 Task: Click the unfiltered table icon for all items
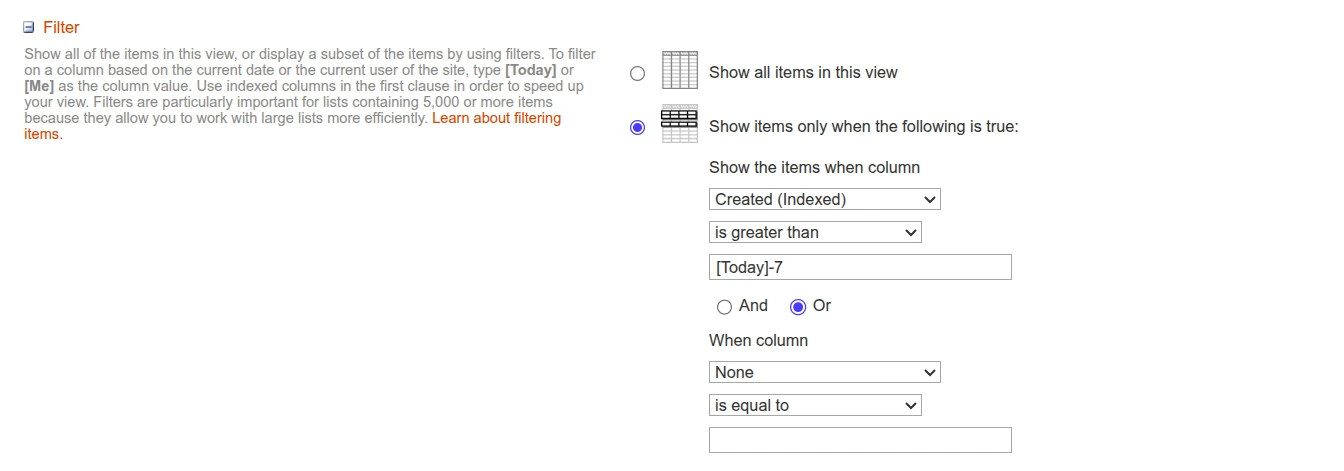pyautogui.click(x=680, y=71)
